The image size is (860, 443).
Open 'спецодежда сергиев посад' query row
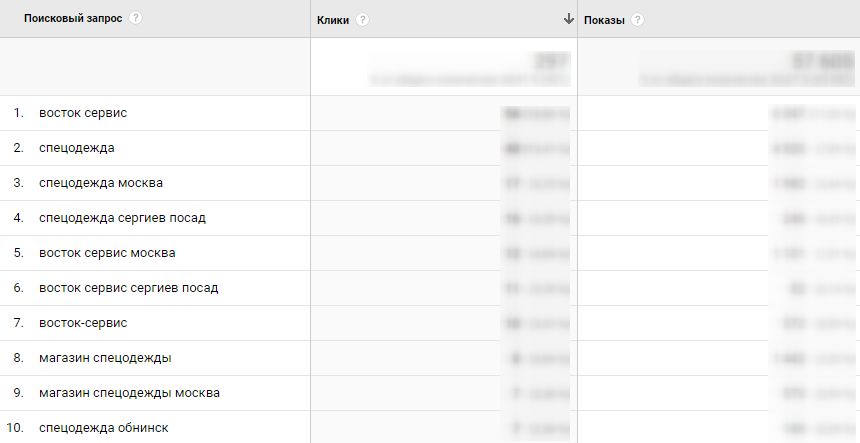(x=122, y=218)
